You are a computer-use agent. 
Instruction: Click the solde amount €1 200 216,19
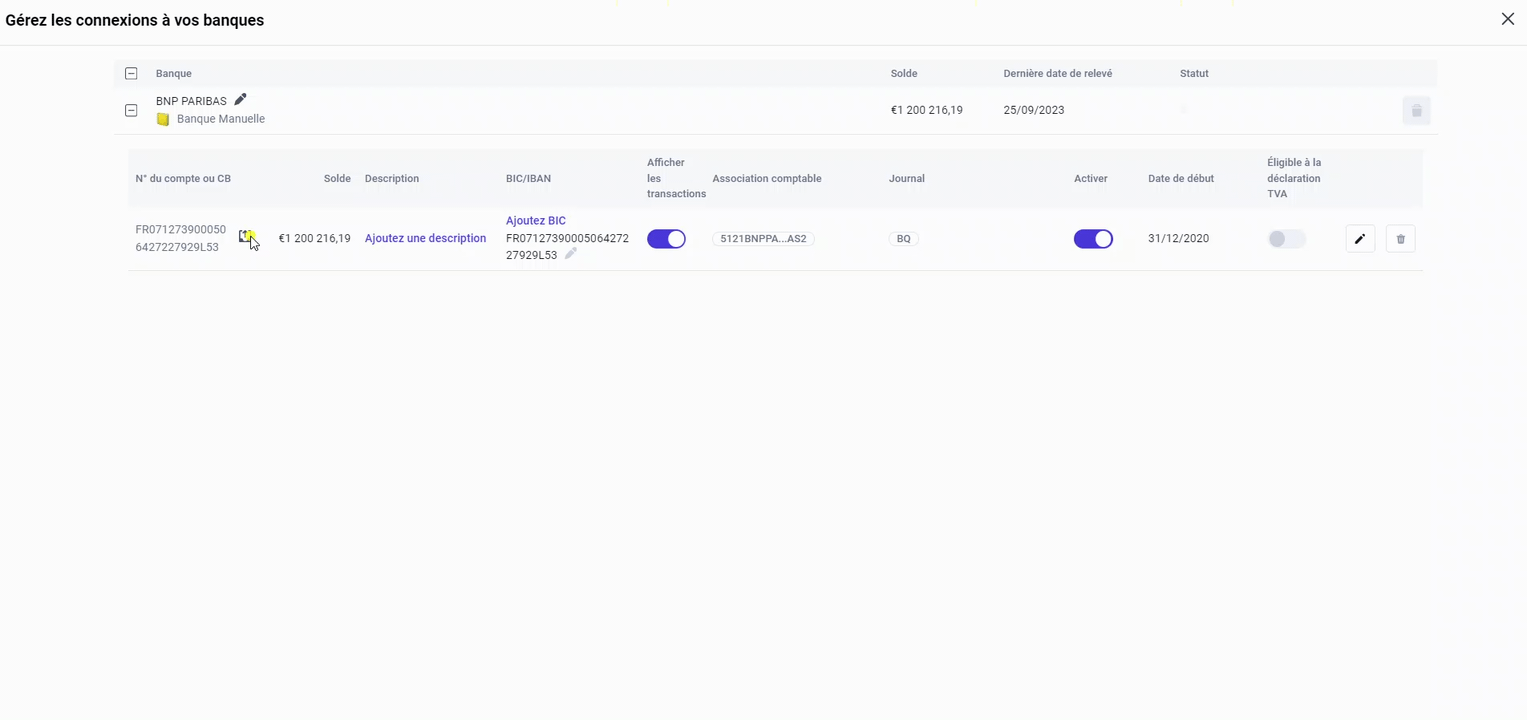(x=314, y=238)
